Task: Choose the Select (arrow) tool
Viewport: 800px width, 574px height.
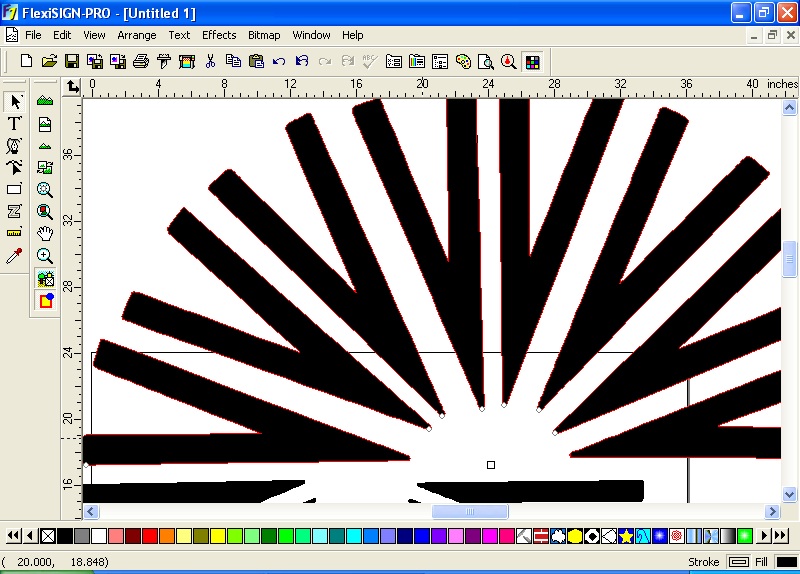Action: pos(14,101)
